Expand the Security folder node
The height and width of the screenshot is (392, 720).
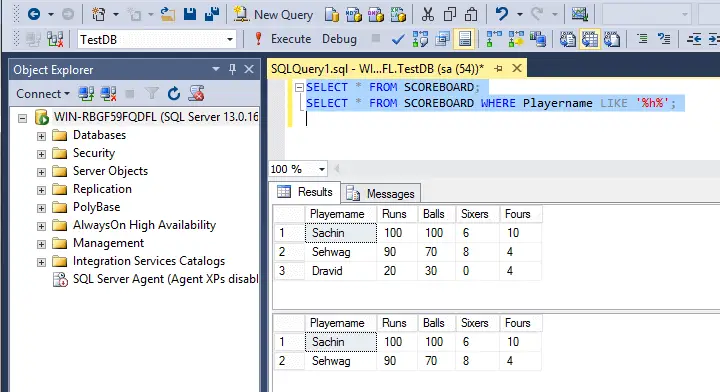pos(41,154)
